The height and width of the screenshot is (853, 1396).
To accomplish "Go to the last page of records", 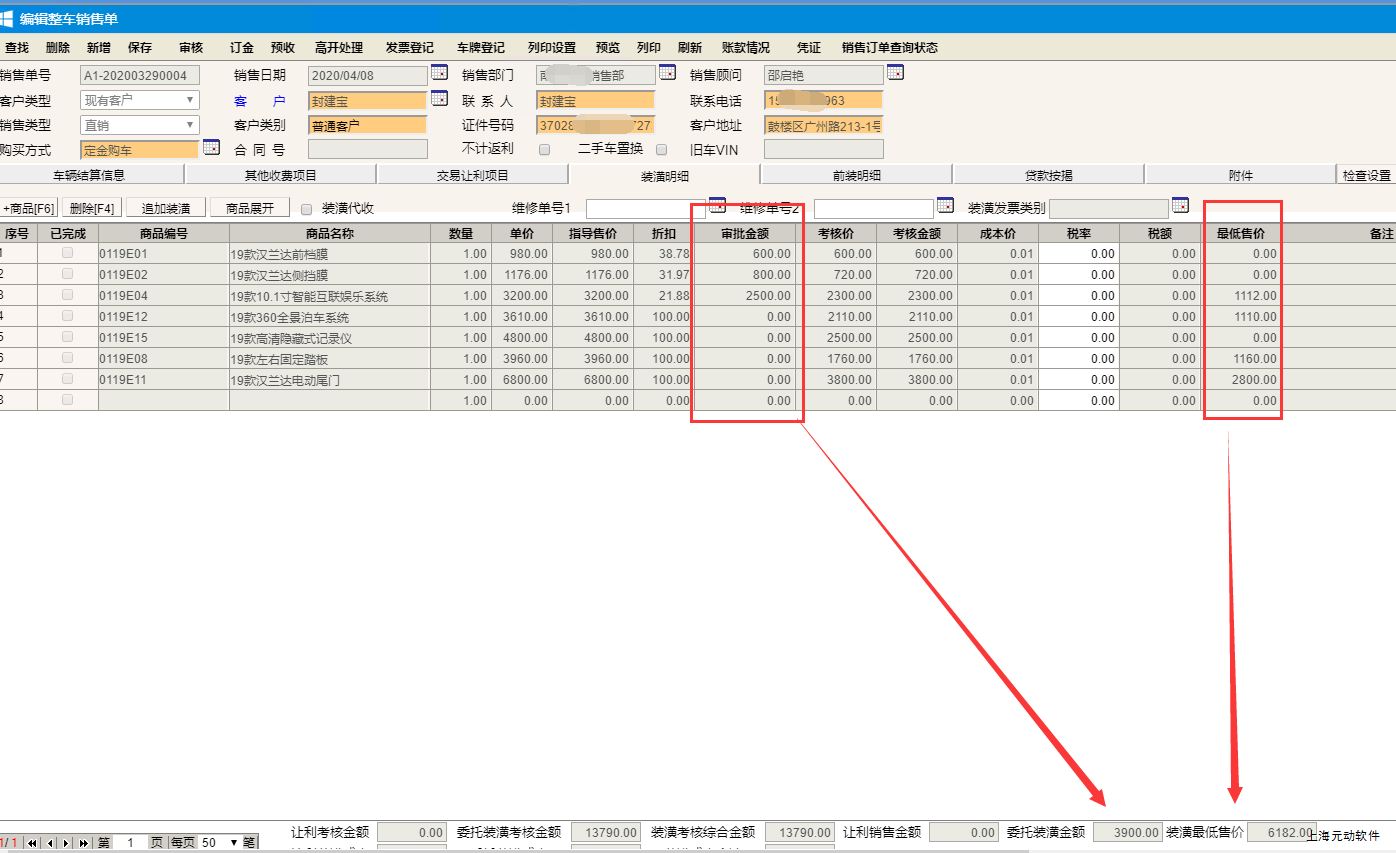I will (84, 843).
